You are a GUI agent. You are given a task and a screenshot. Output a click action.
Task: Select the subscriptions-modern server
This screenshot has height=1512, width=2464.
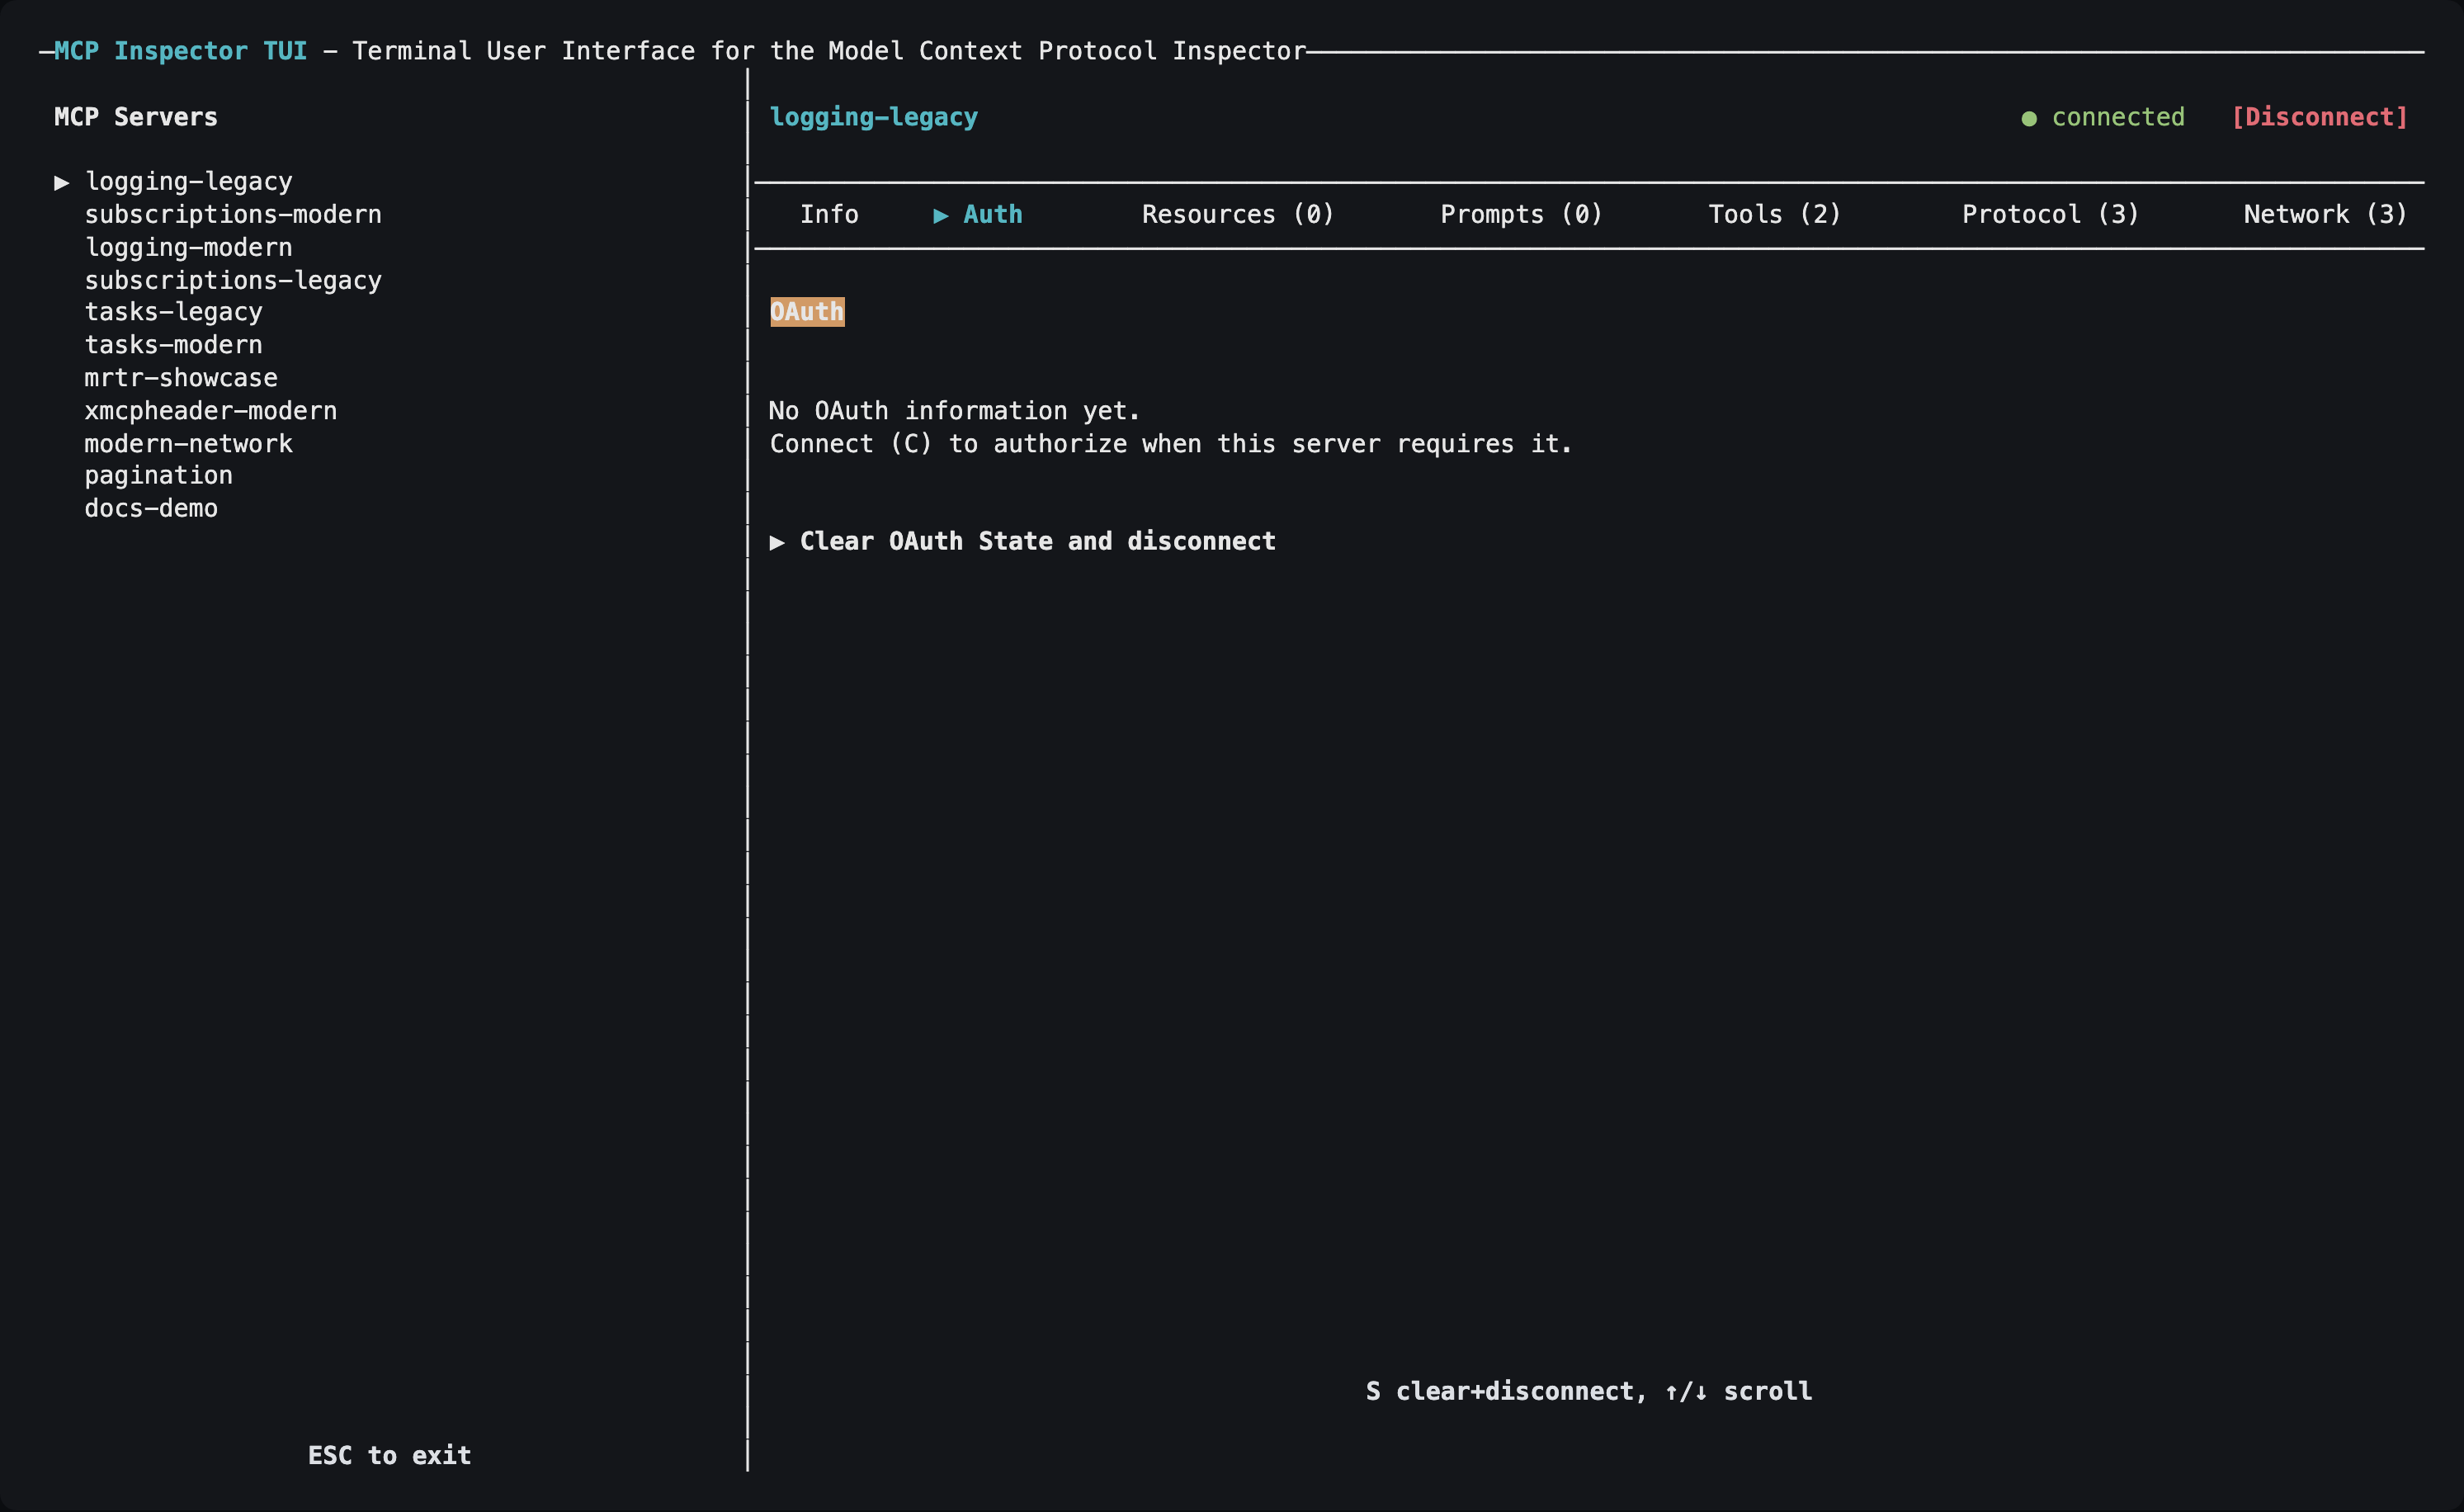(x=233, y=214)
